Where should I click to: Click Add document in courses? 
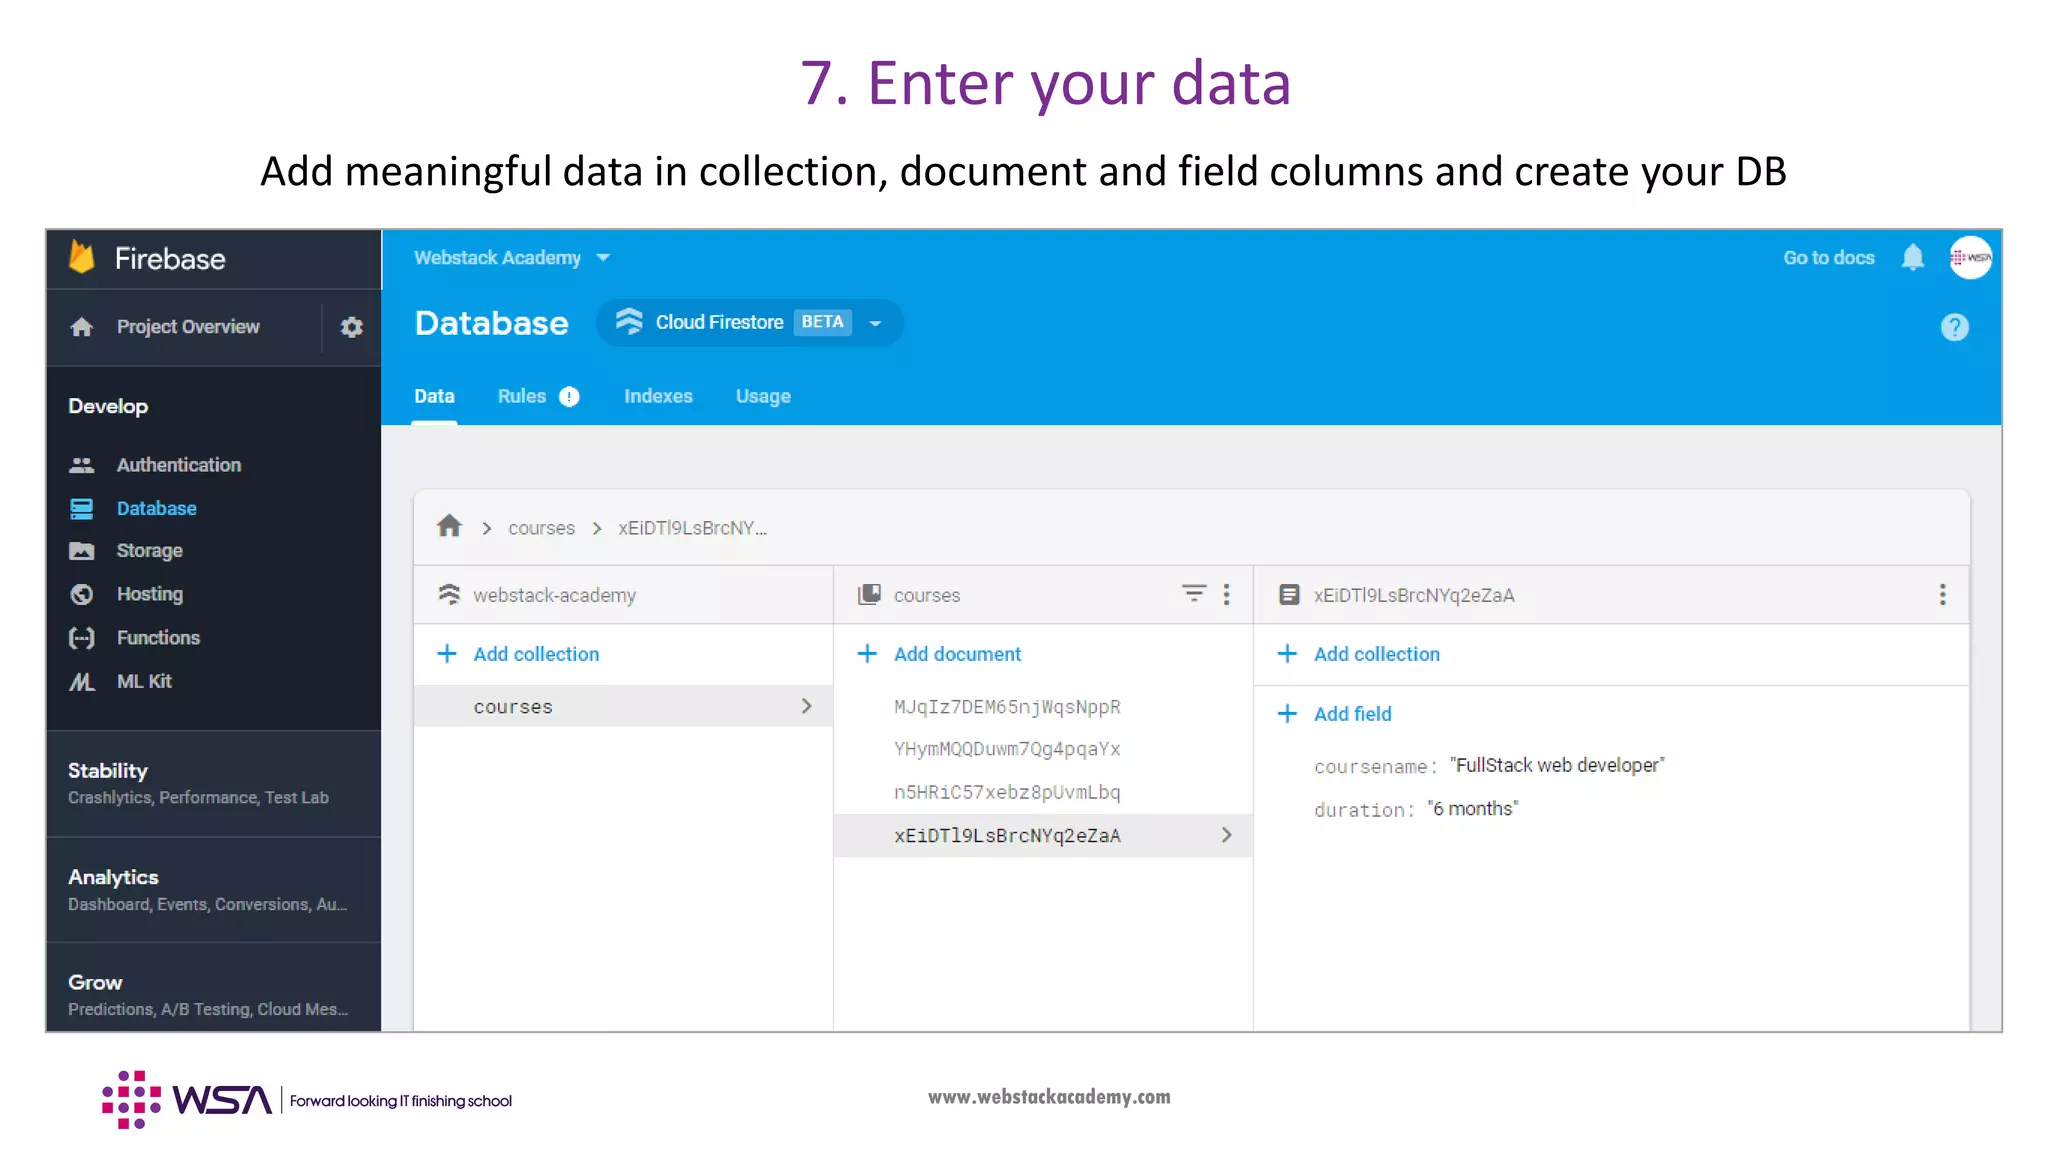tap(956, 654)
